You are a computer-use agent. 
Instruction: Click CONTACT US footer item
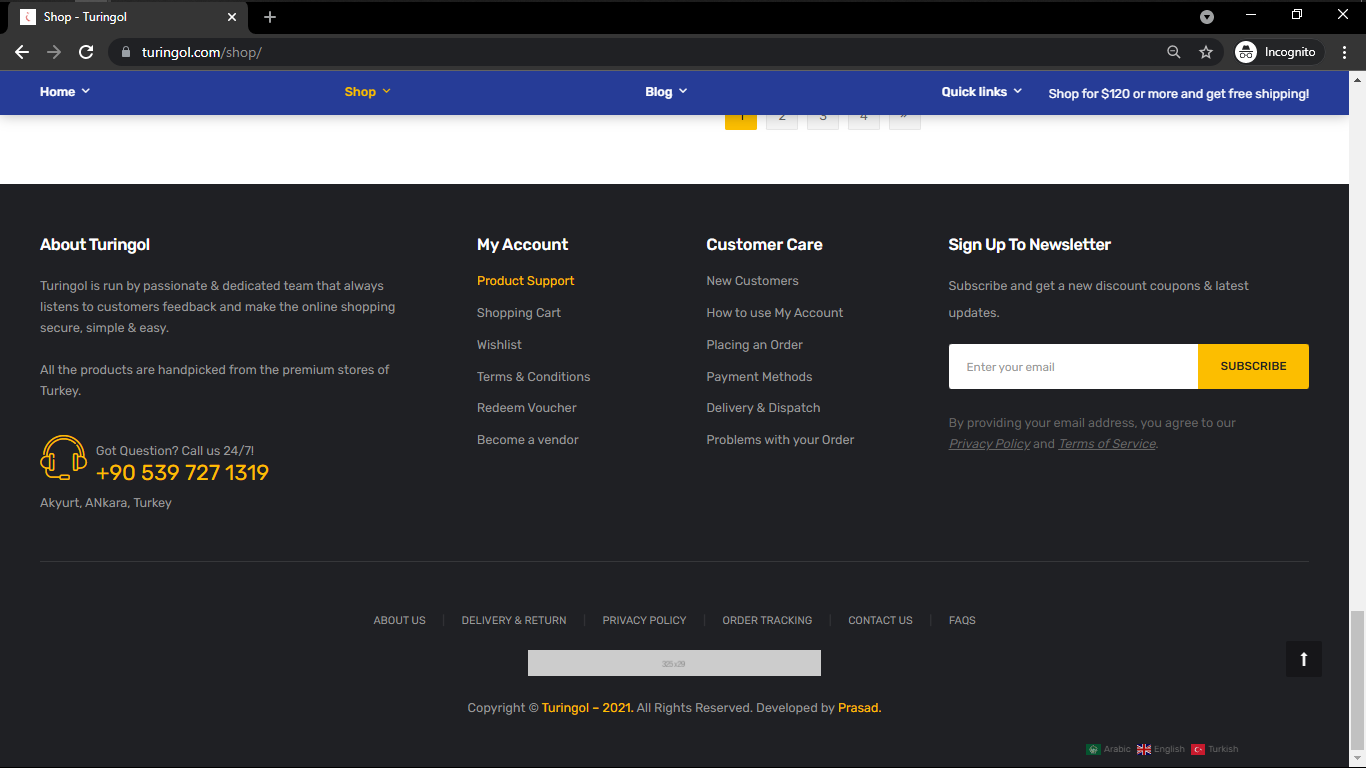tap(880, 621)
